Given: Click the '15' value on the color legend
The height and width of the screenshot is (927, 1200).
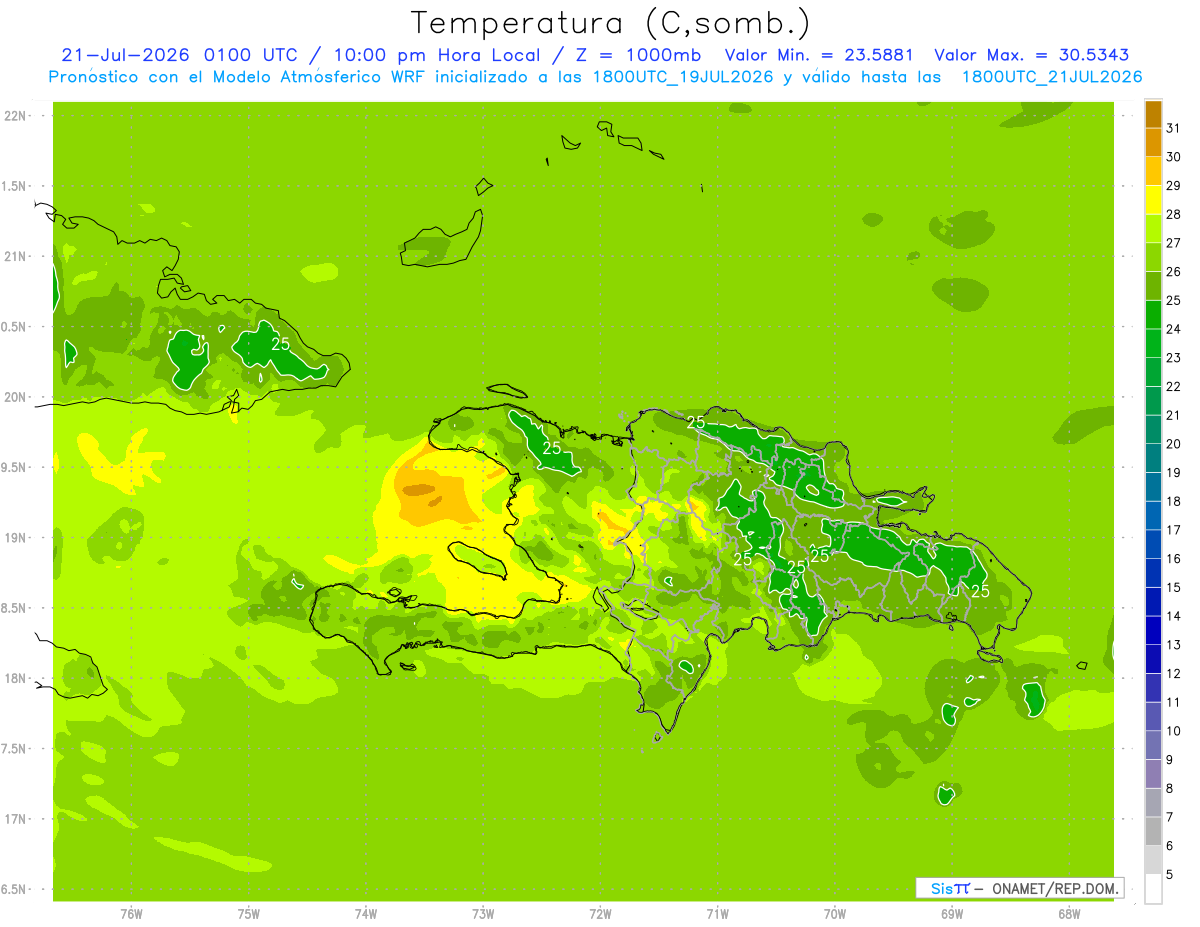Looking at the screenshot, I should (x=1174, y=587).
